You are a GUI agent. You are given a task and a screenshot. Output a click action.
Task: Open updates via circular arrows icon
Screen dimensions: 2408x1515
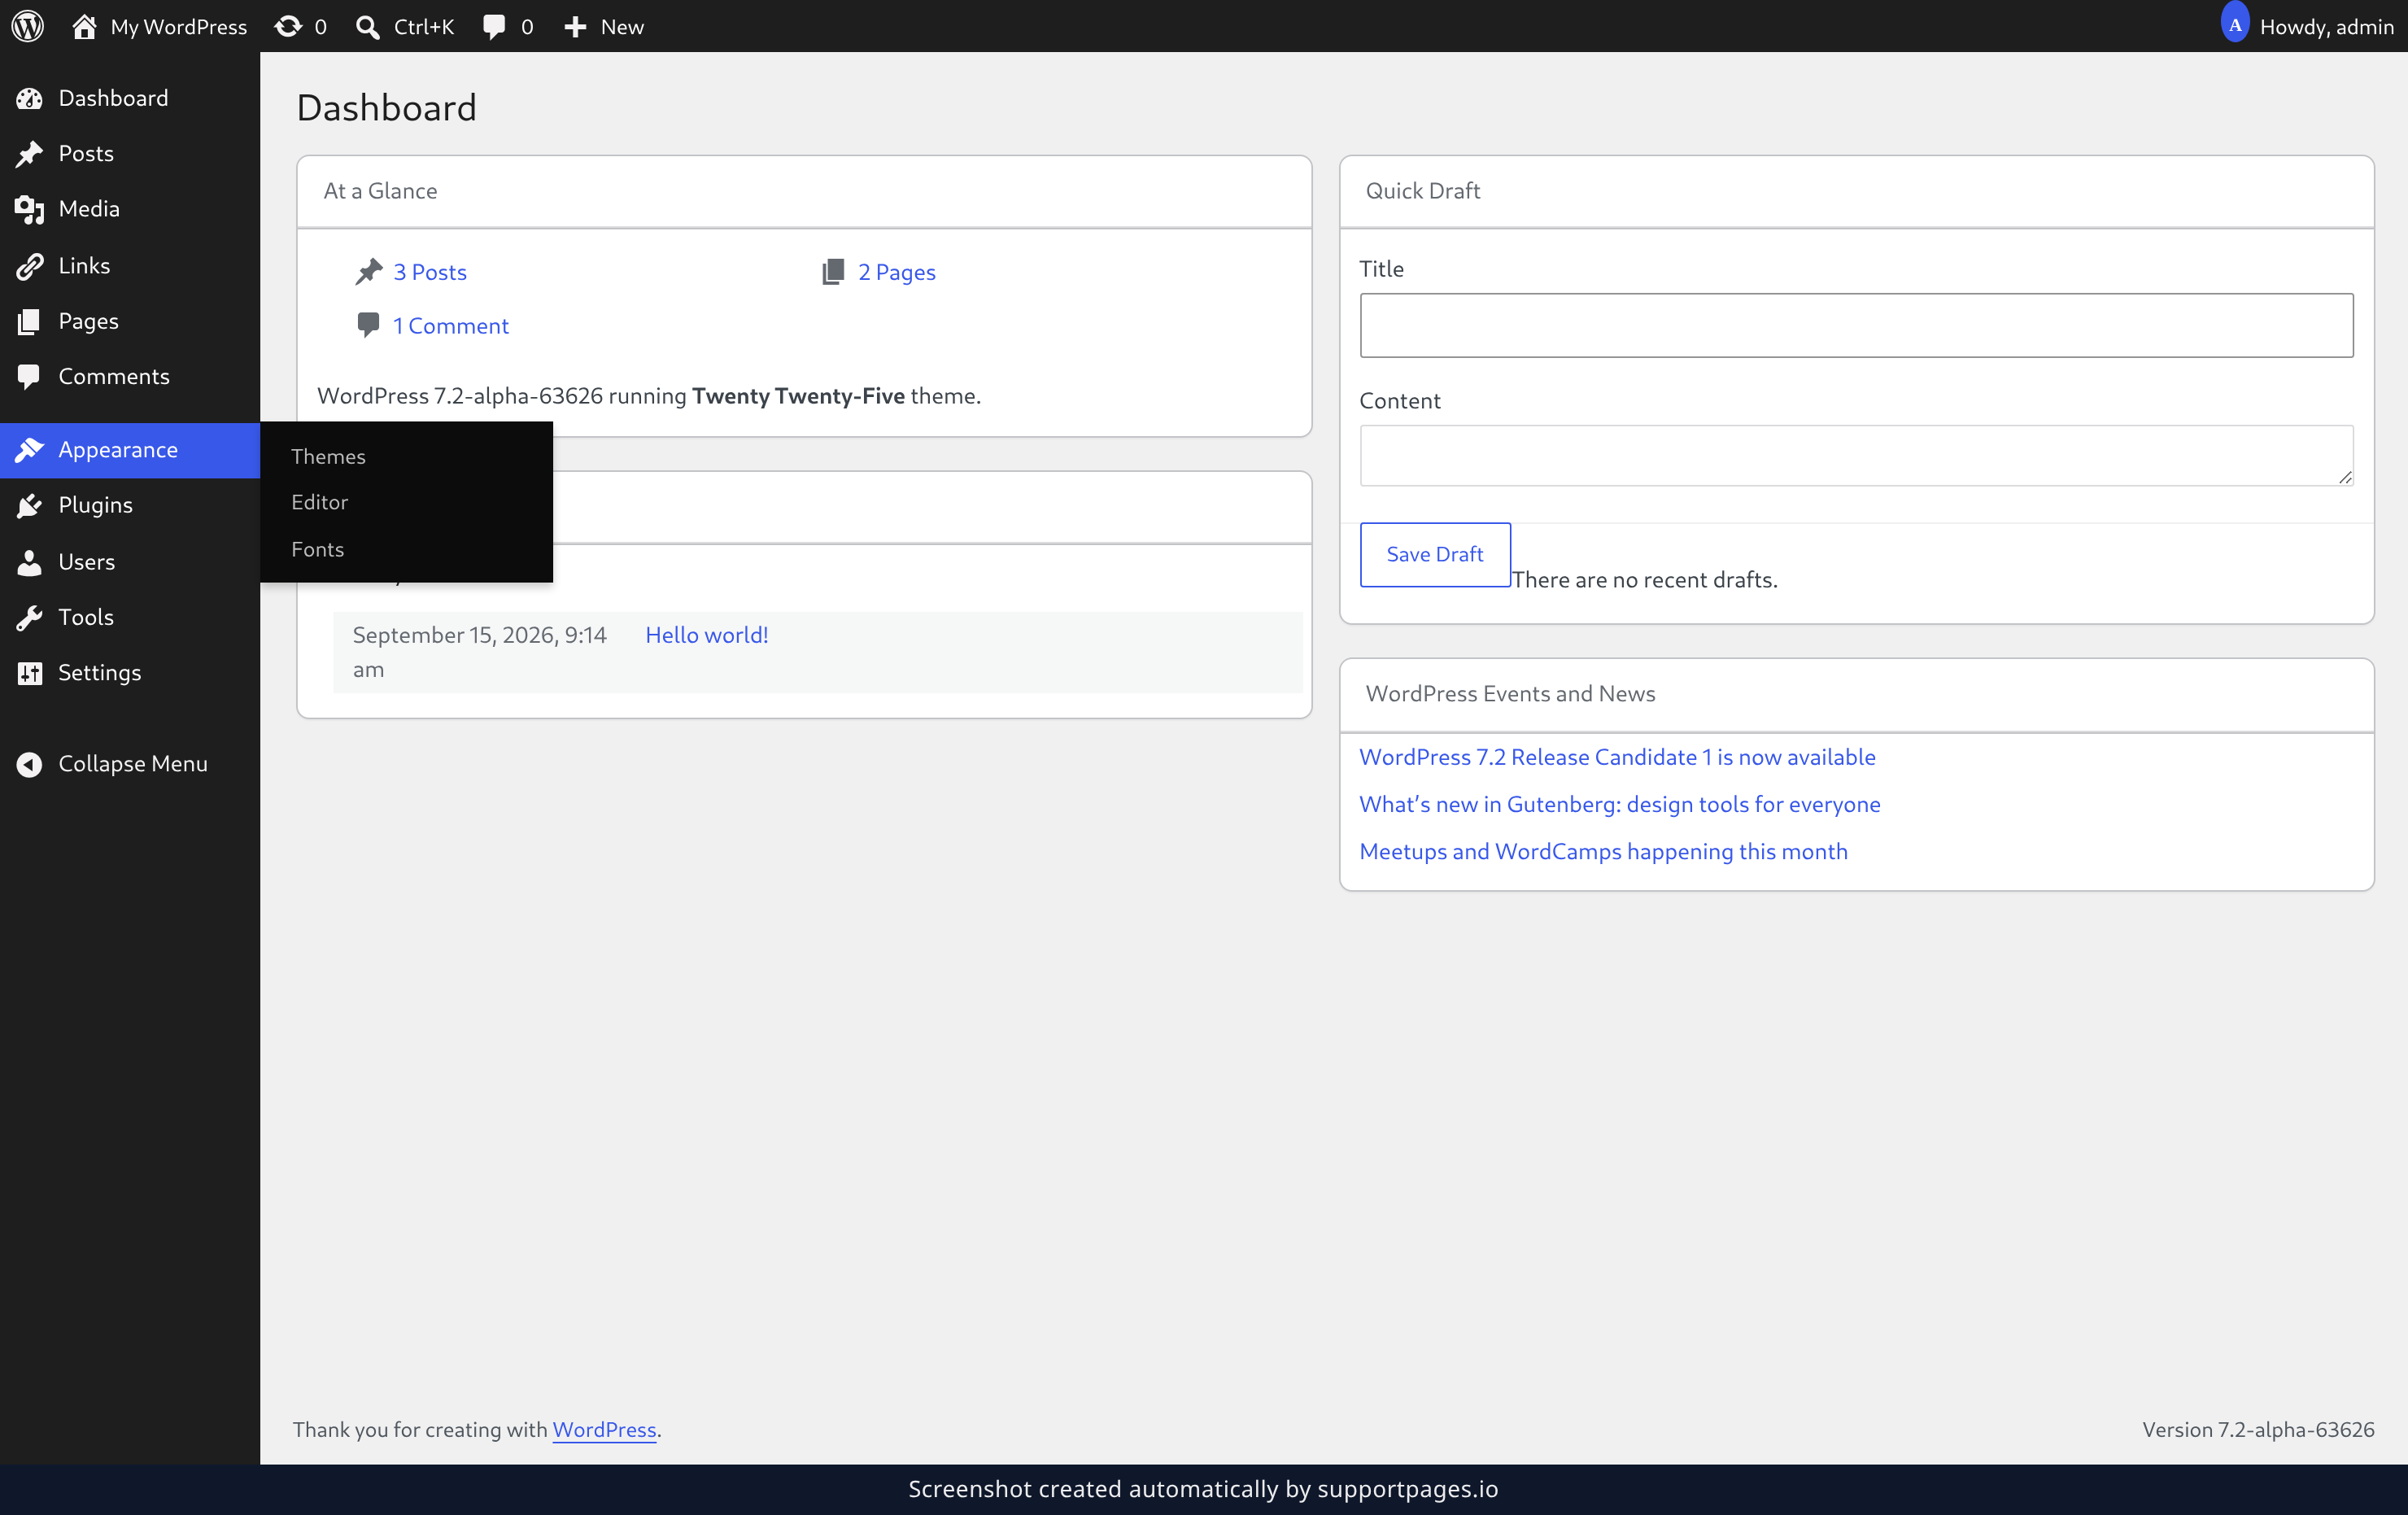pos(288,26)
